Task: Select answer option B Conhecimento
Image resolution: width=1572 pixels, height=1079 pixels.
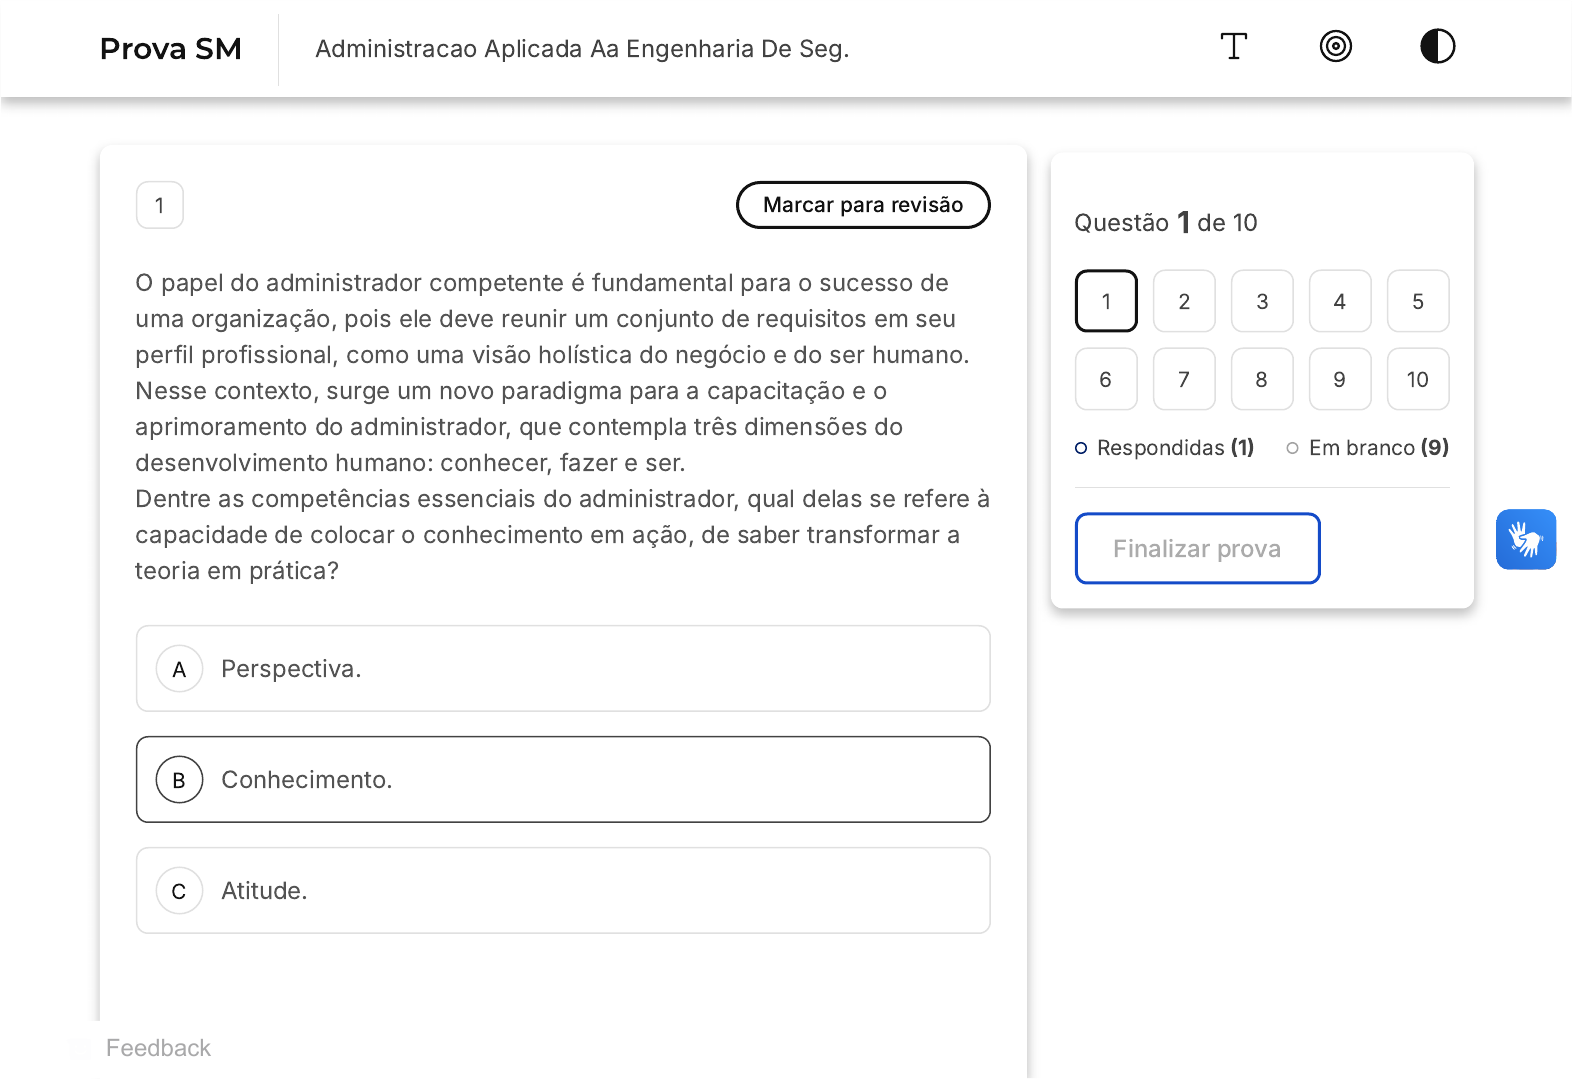Action: coord(563,780)
